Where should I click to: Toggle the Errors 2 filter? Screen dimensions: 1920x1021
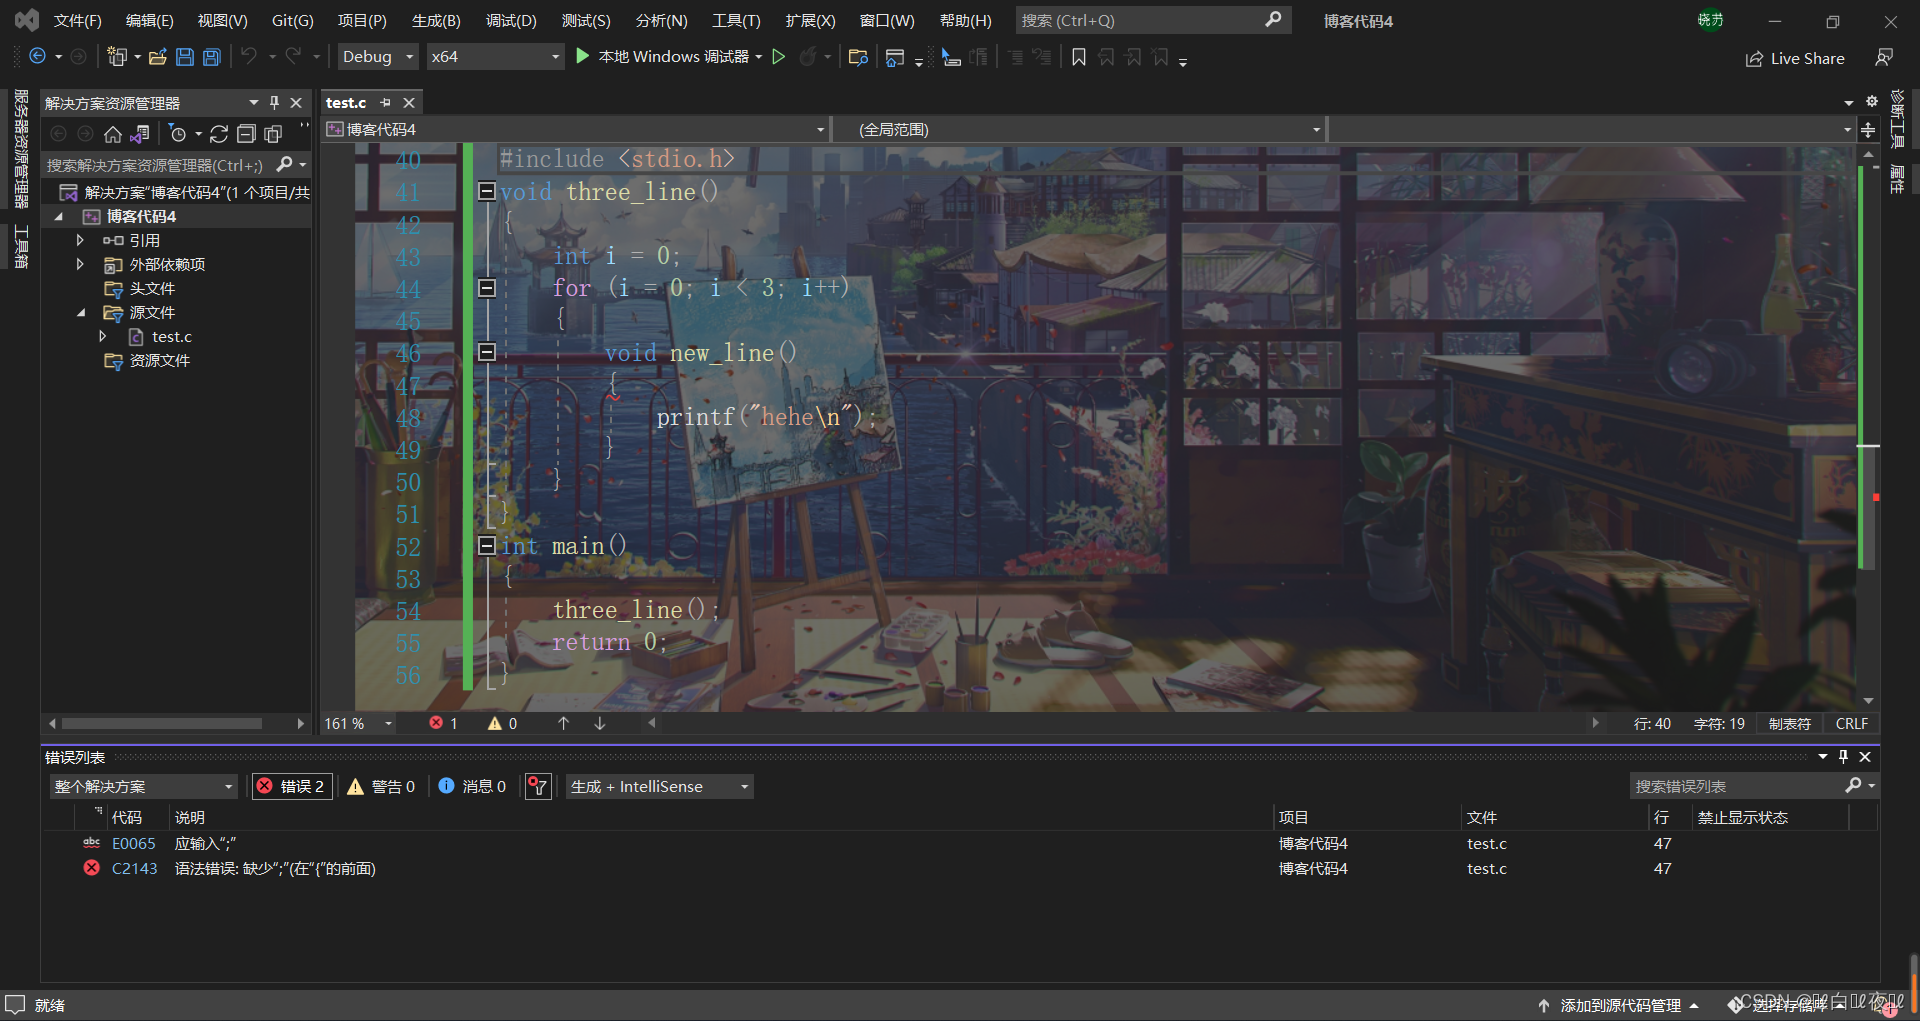[x=292, y=787]
